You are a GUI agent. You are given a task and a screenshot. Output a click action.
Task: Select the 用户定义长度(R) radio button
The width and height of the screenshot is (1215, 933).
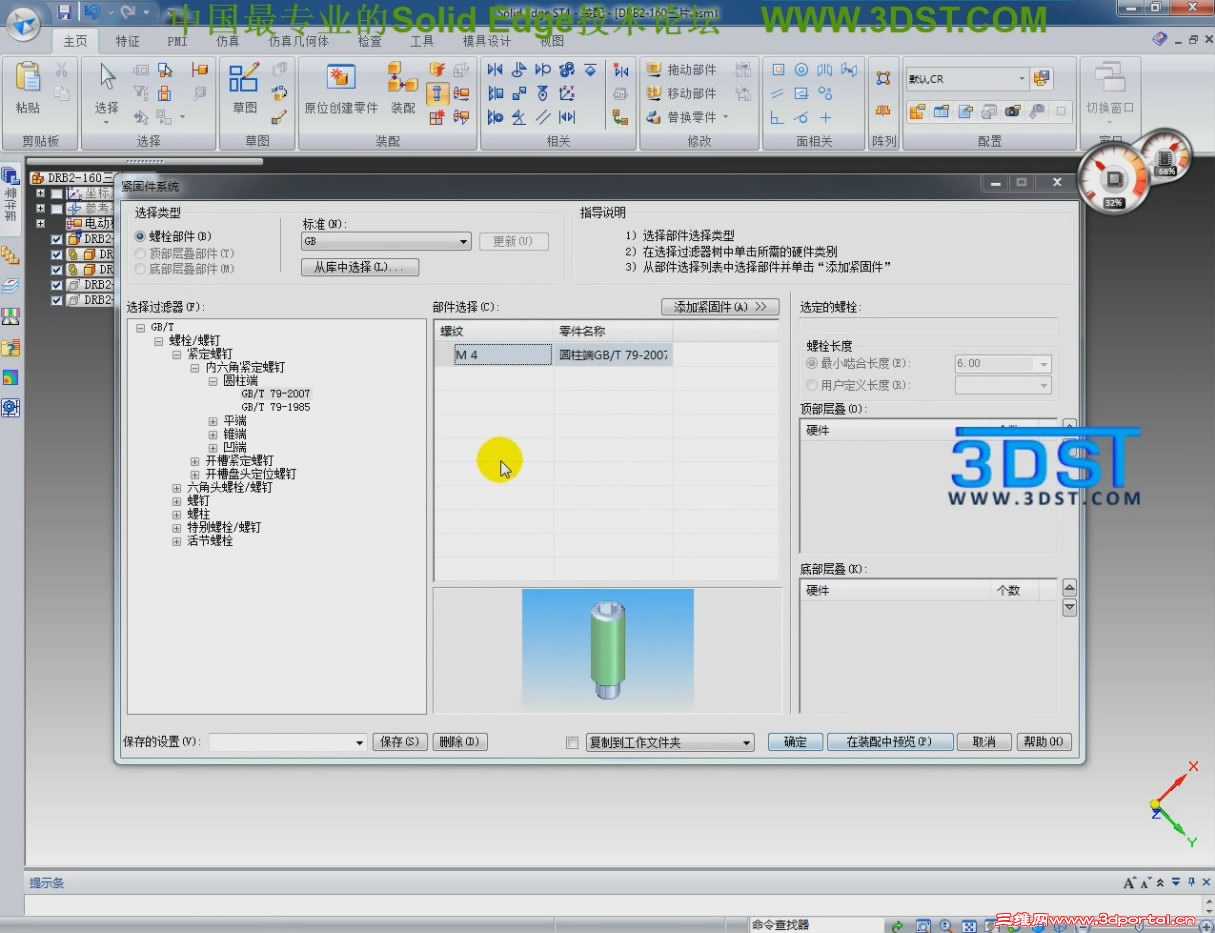tap(812, 385)
